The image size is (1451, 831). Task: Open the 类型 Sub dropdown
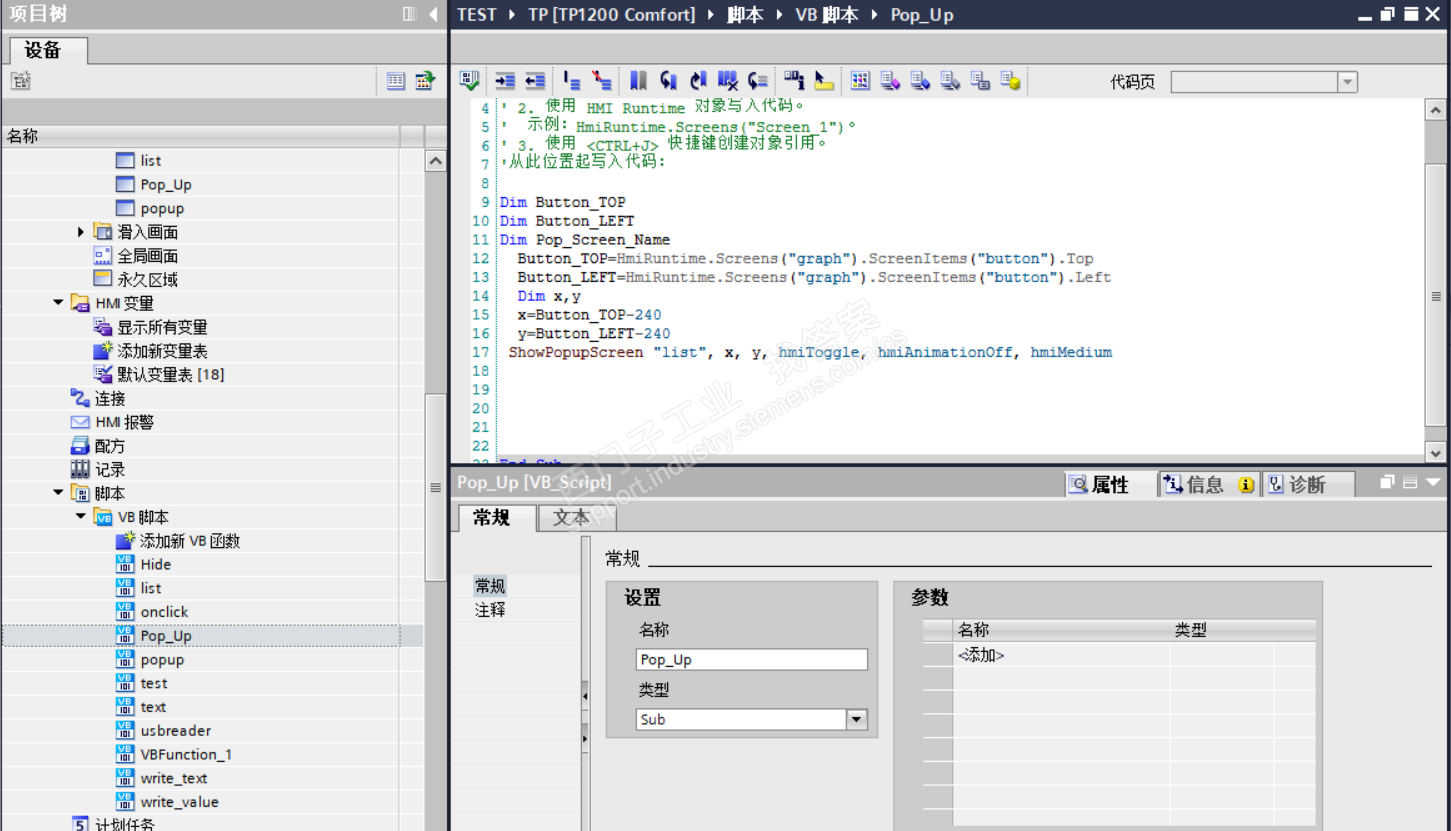click(856, 719)
